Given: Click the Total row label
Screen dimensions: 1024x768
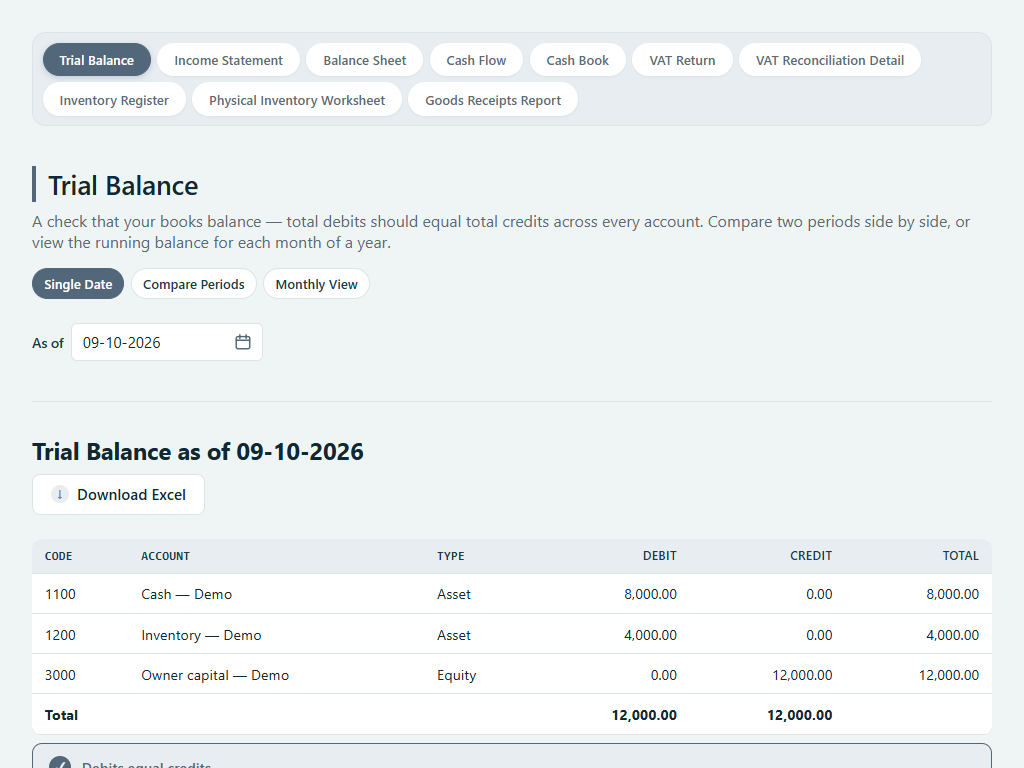Looking at the screenshot, I should click(61, 715).
